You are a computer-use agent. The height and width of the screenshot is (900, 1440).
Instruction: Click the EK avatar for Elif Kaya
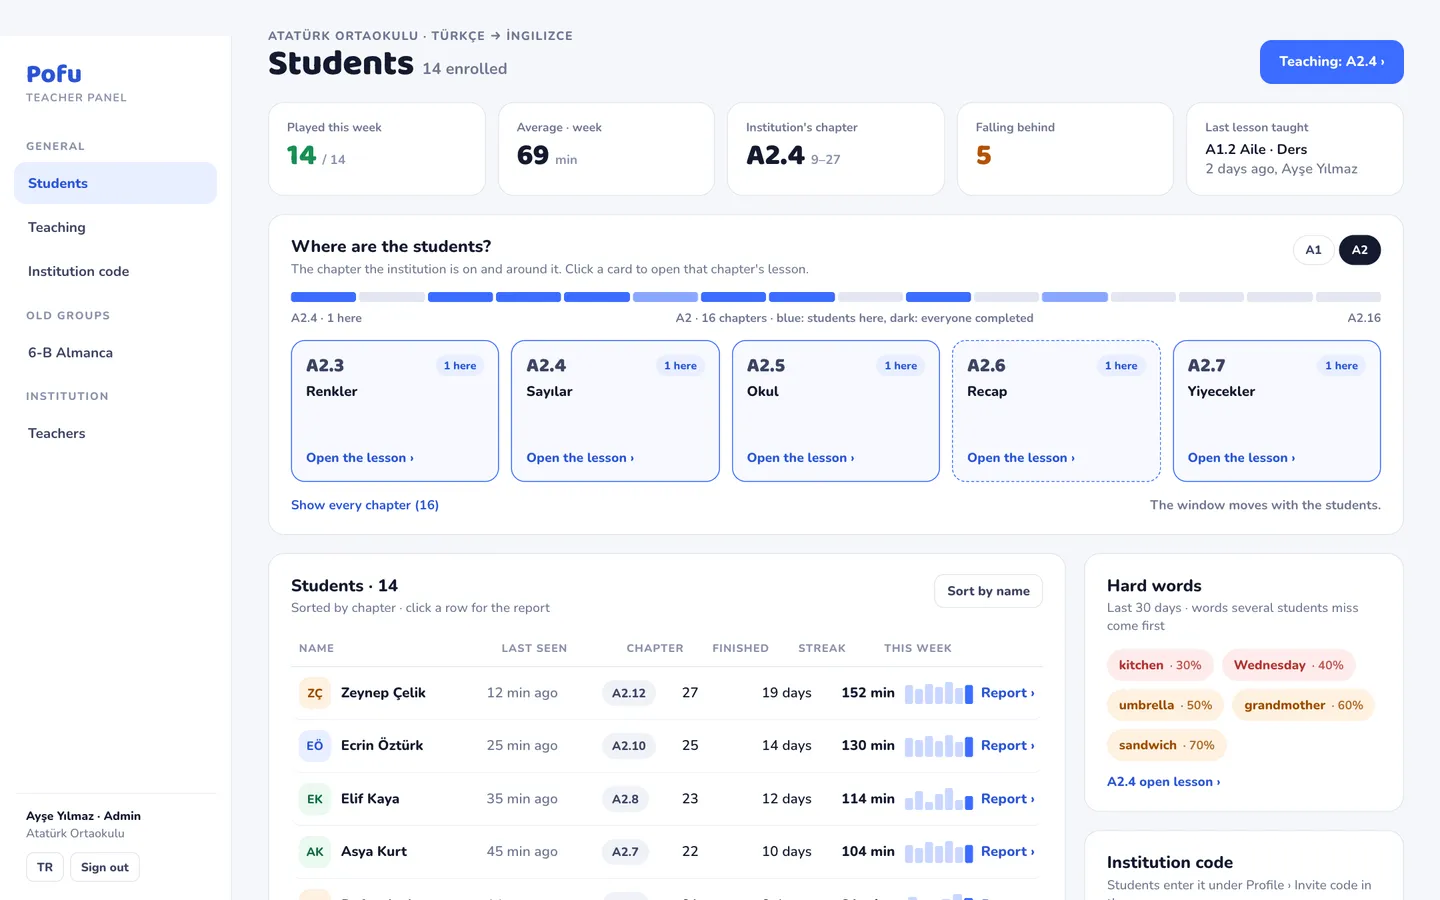click(315, 799)
